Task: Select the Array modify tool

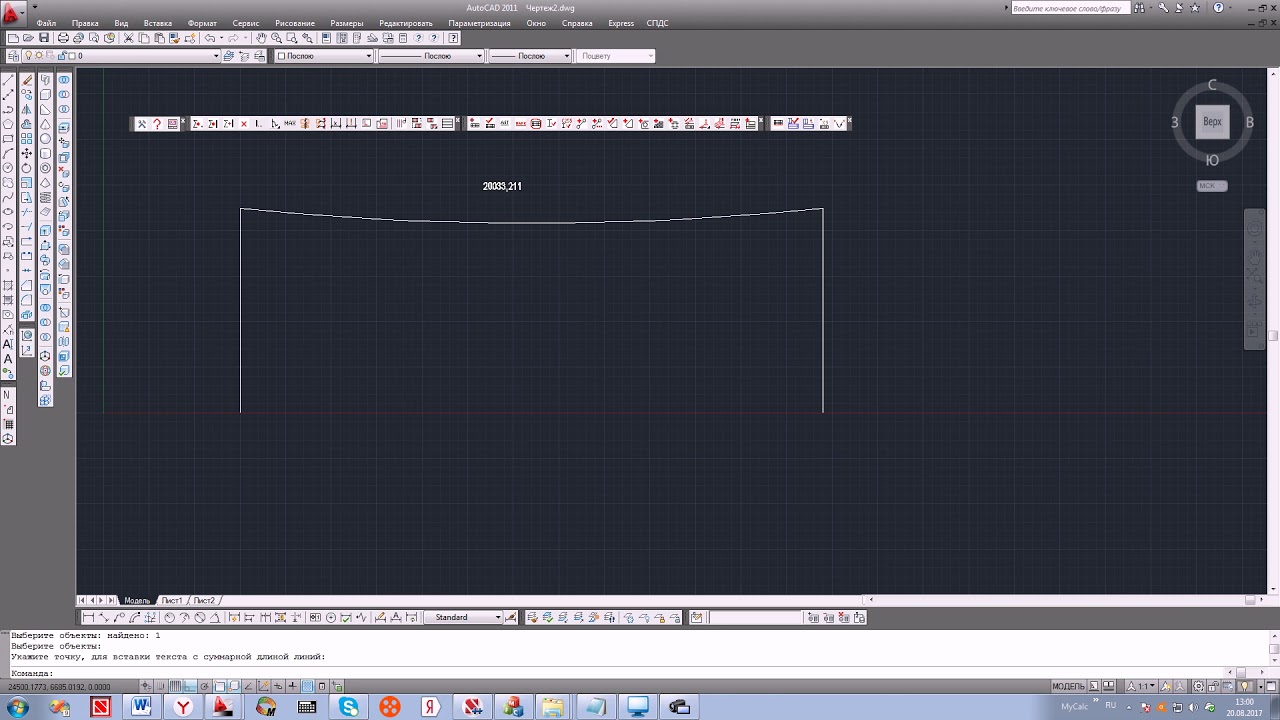Action: [27, 138]
